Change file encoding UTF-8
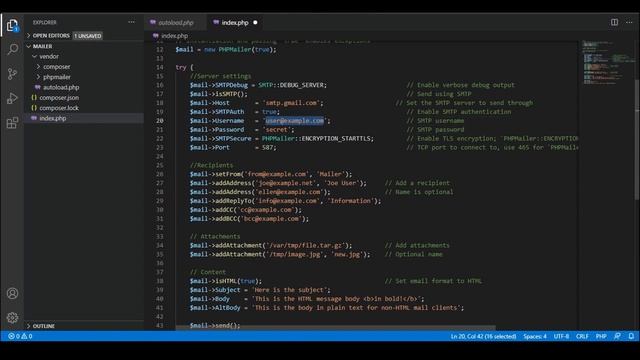640x360 pixels. 561,336
